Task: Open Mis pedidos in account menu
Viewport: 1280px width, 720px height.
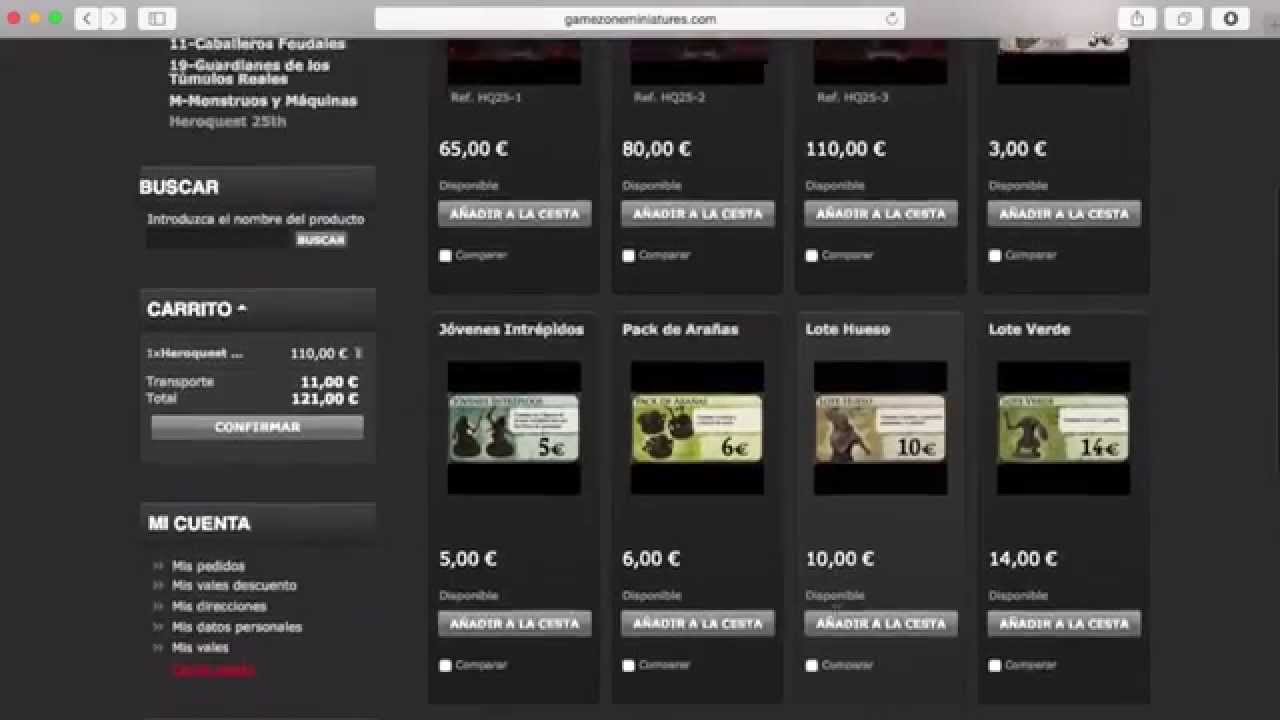Action: click(208, 566)
